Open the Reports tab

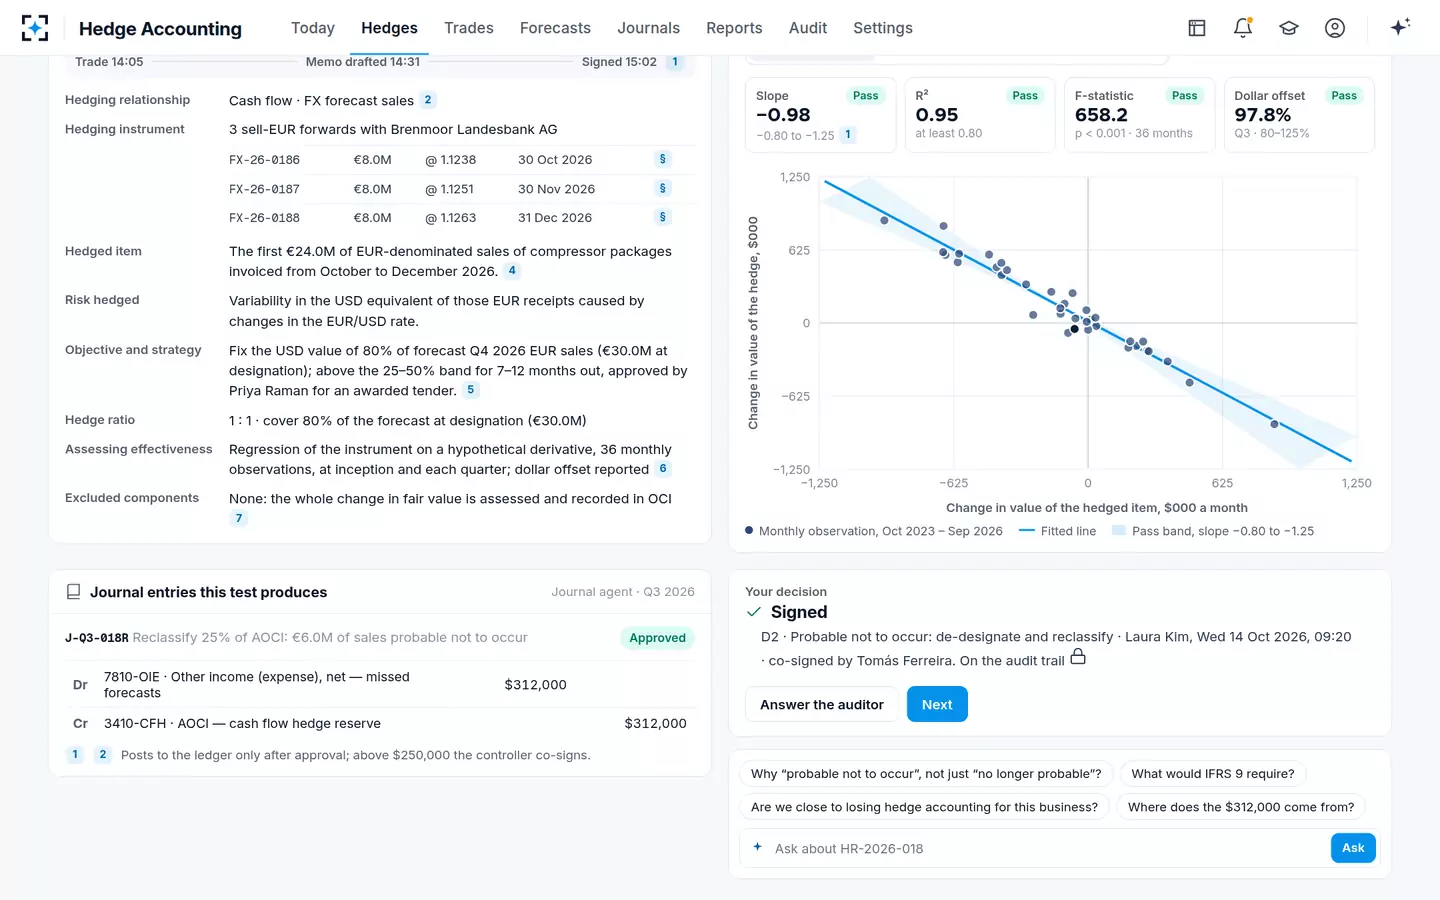(x=734, y=28)
